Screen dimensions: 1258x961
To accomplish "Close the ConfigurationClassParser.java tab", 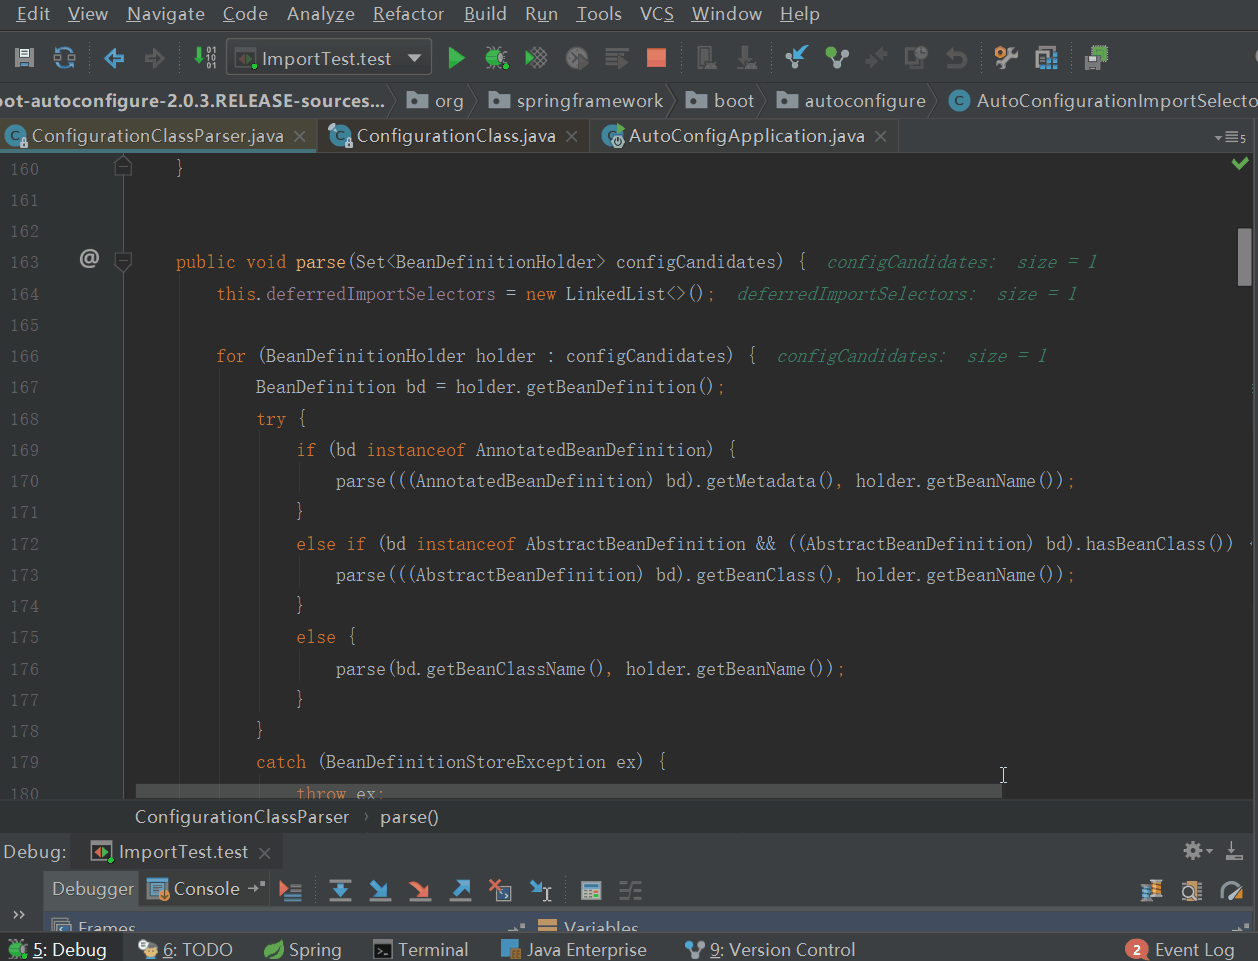I will click(300, 136).
